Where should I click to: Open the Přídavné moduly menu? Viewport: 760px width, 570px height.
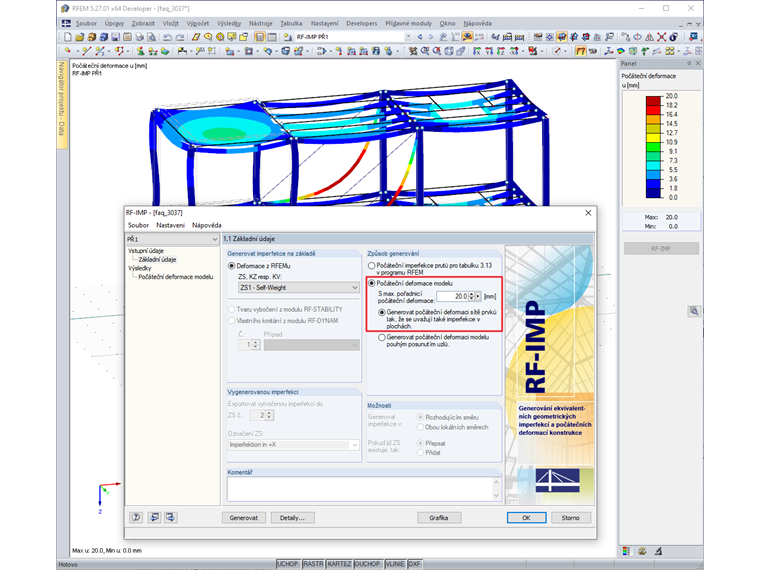408,23
